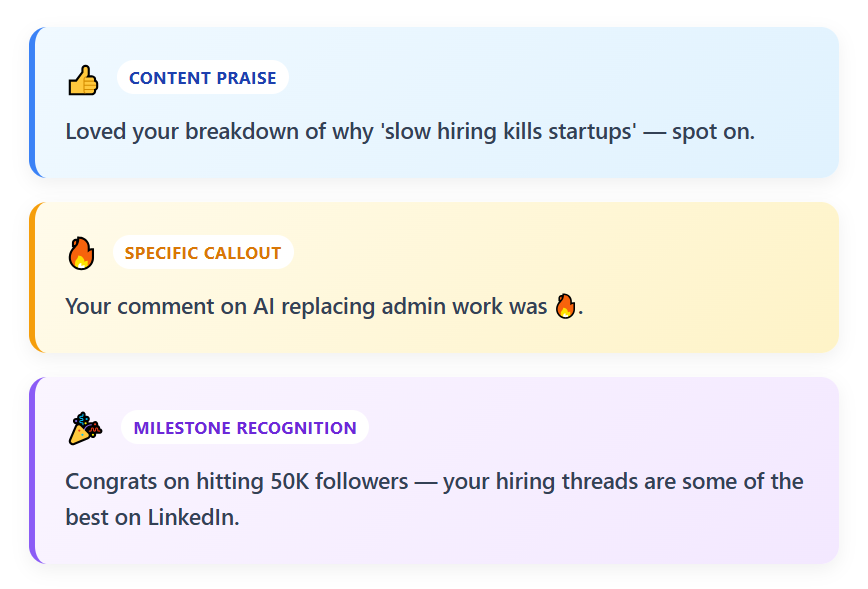Click the inline fire emoji after 'work was'

[565, 306]
